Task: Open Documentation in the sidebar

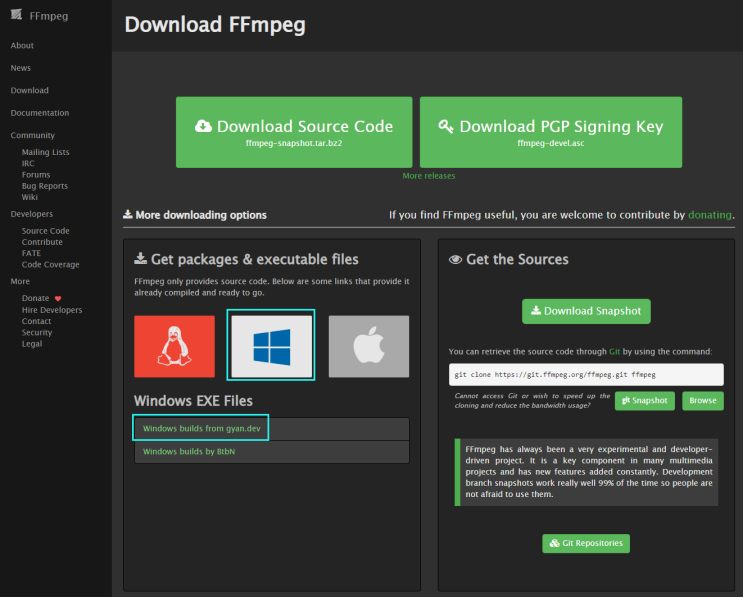Action: (x=40, y=113)
